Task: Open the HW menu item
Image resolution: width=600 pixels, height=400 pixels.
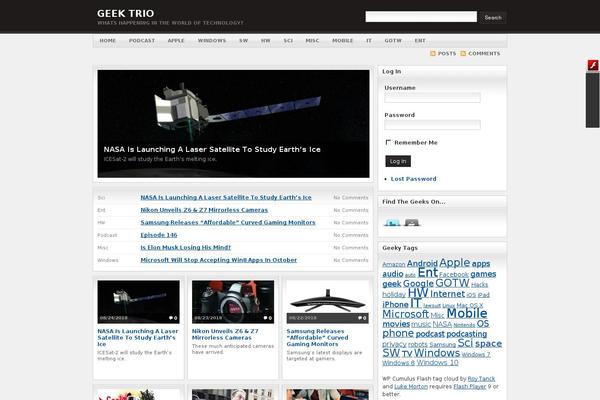Action: 266,41
